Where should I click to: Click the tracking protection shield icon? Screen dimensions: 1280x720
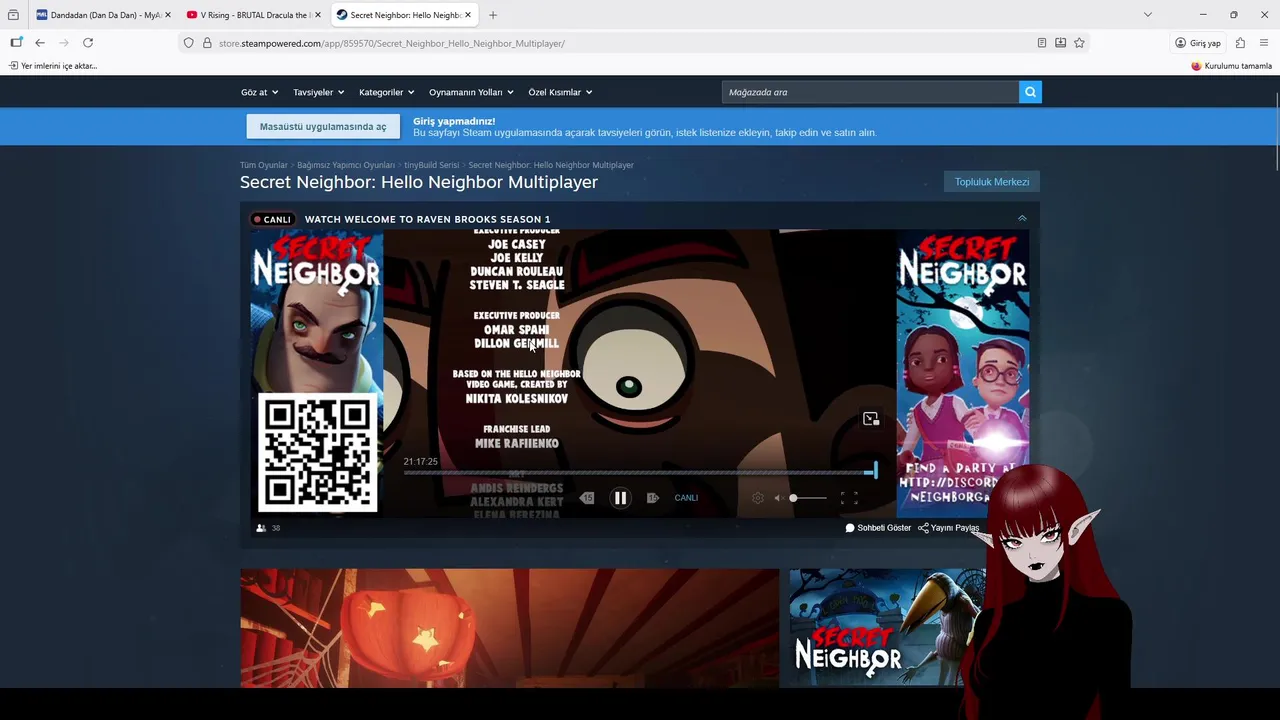188,43
